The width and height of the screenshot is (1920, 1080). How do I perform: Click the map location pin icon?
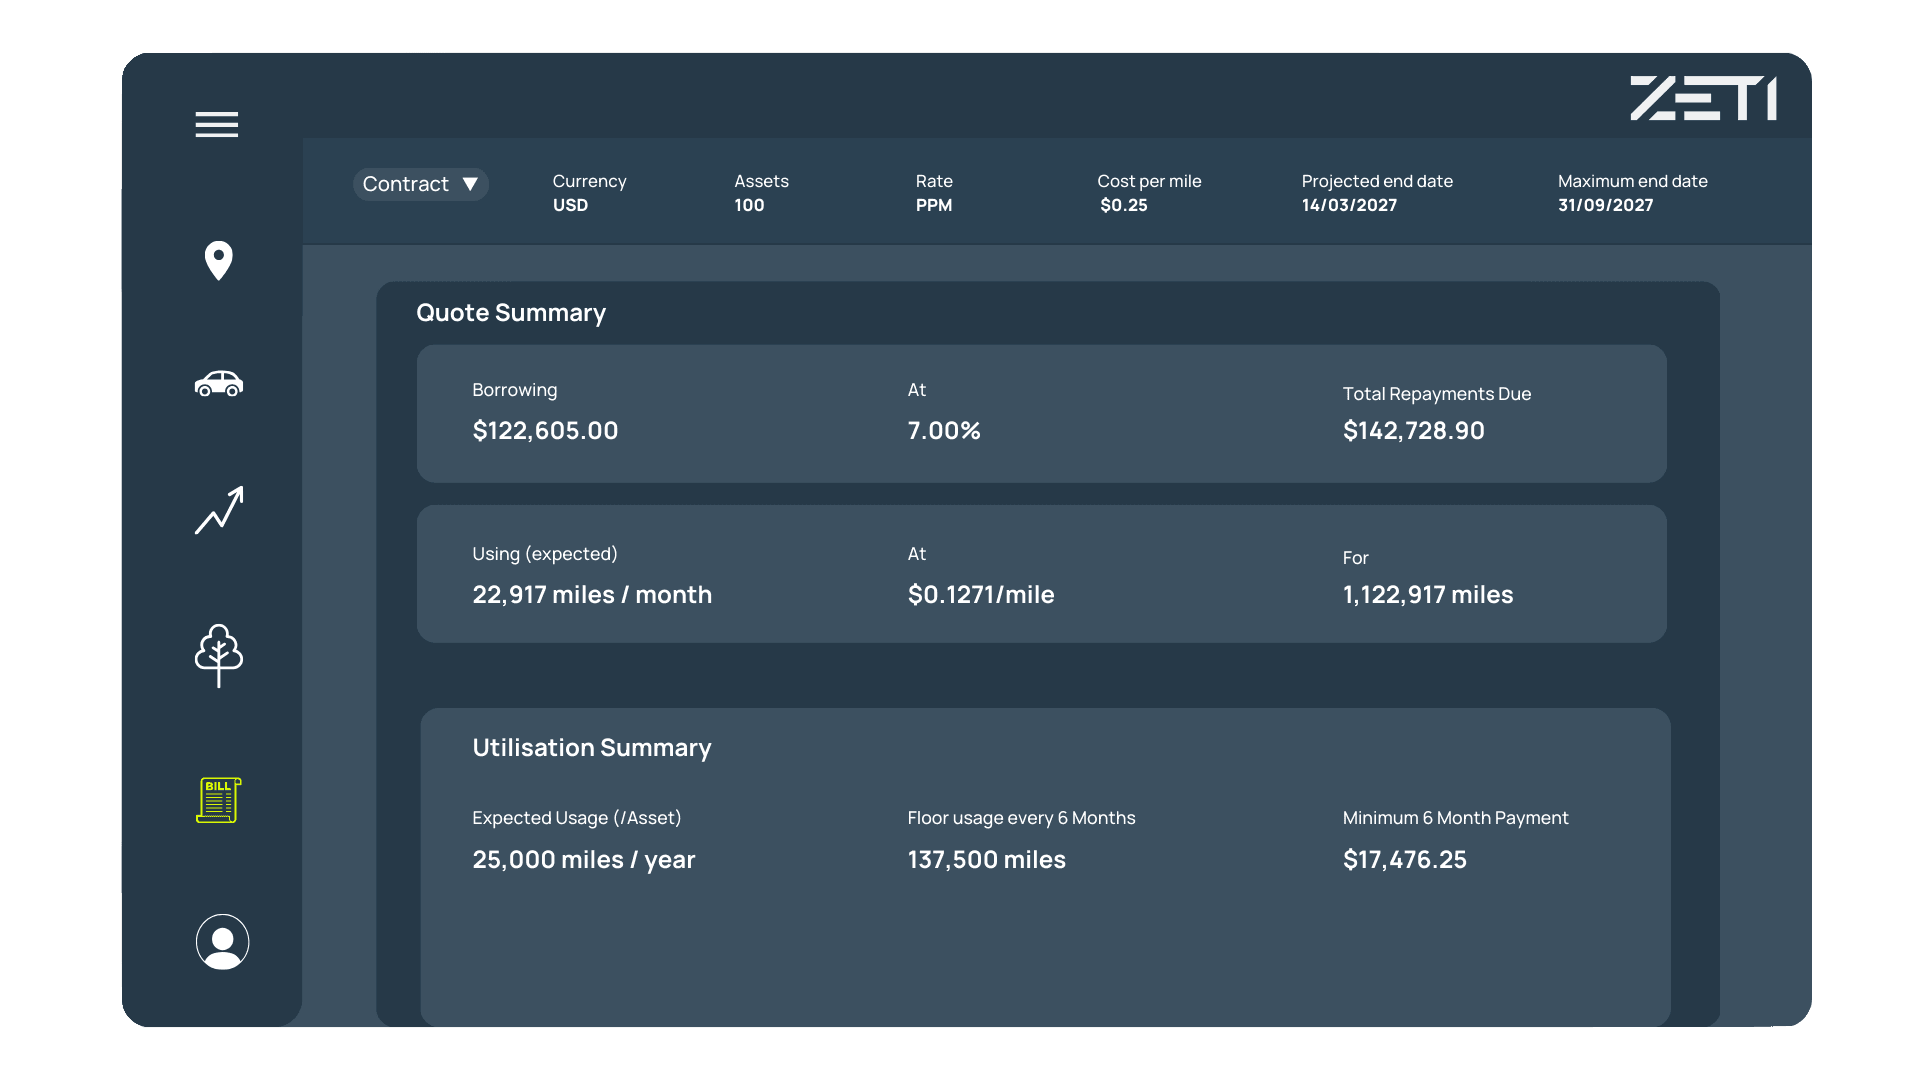218,261
